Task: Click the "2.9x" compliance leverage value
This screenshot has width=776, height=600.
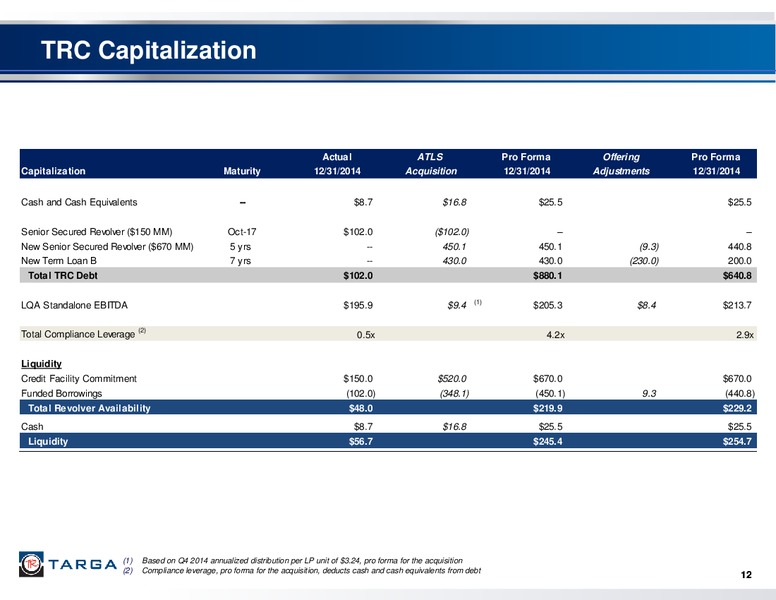Action: pos(745,335)
